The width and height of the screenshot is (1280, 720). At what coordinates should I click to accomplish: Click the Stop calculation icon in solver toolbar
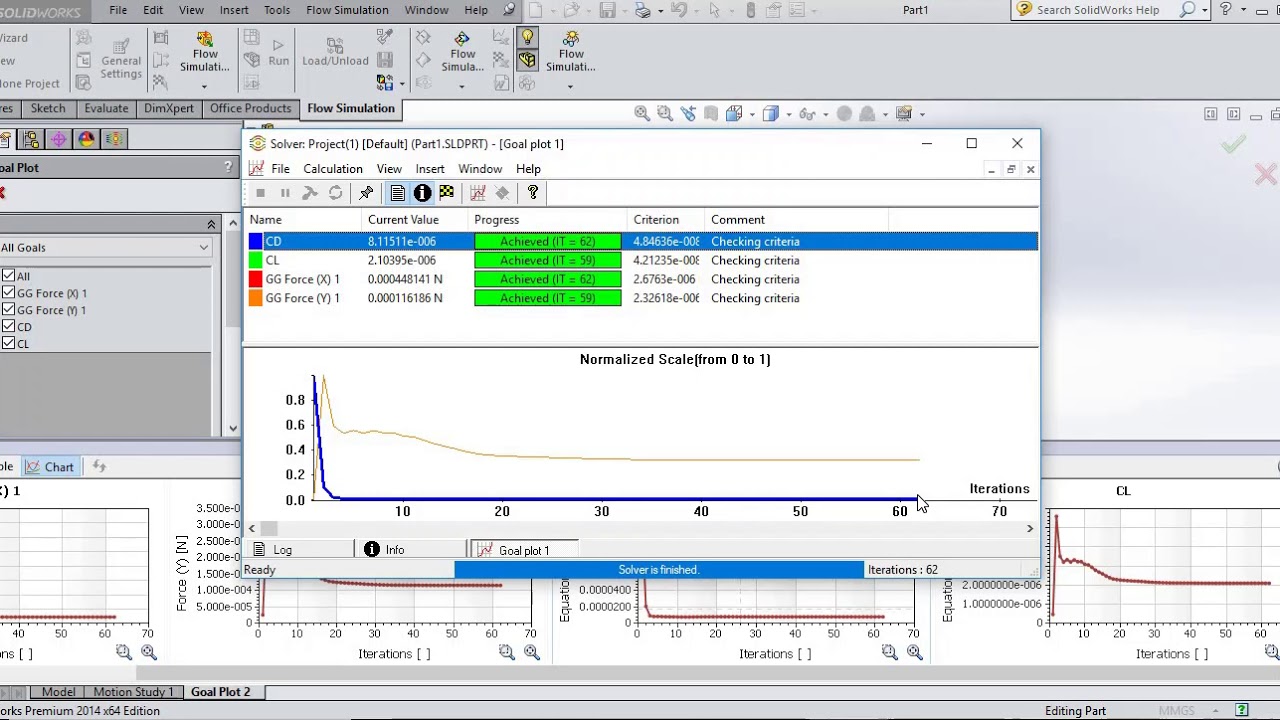click(260, 193)
